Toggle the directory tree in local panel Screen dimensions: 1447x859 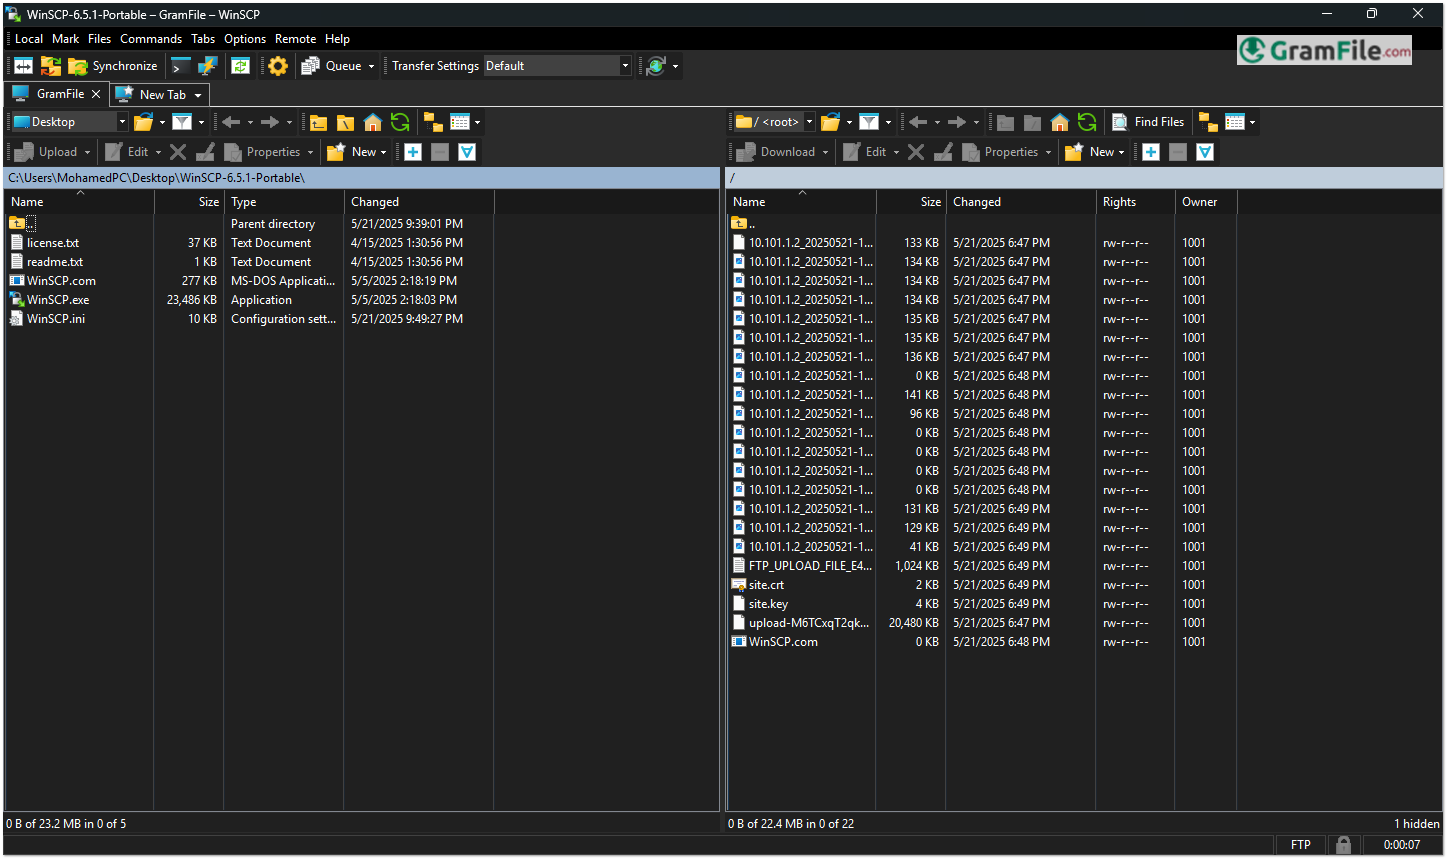click(433, 122)
